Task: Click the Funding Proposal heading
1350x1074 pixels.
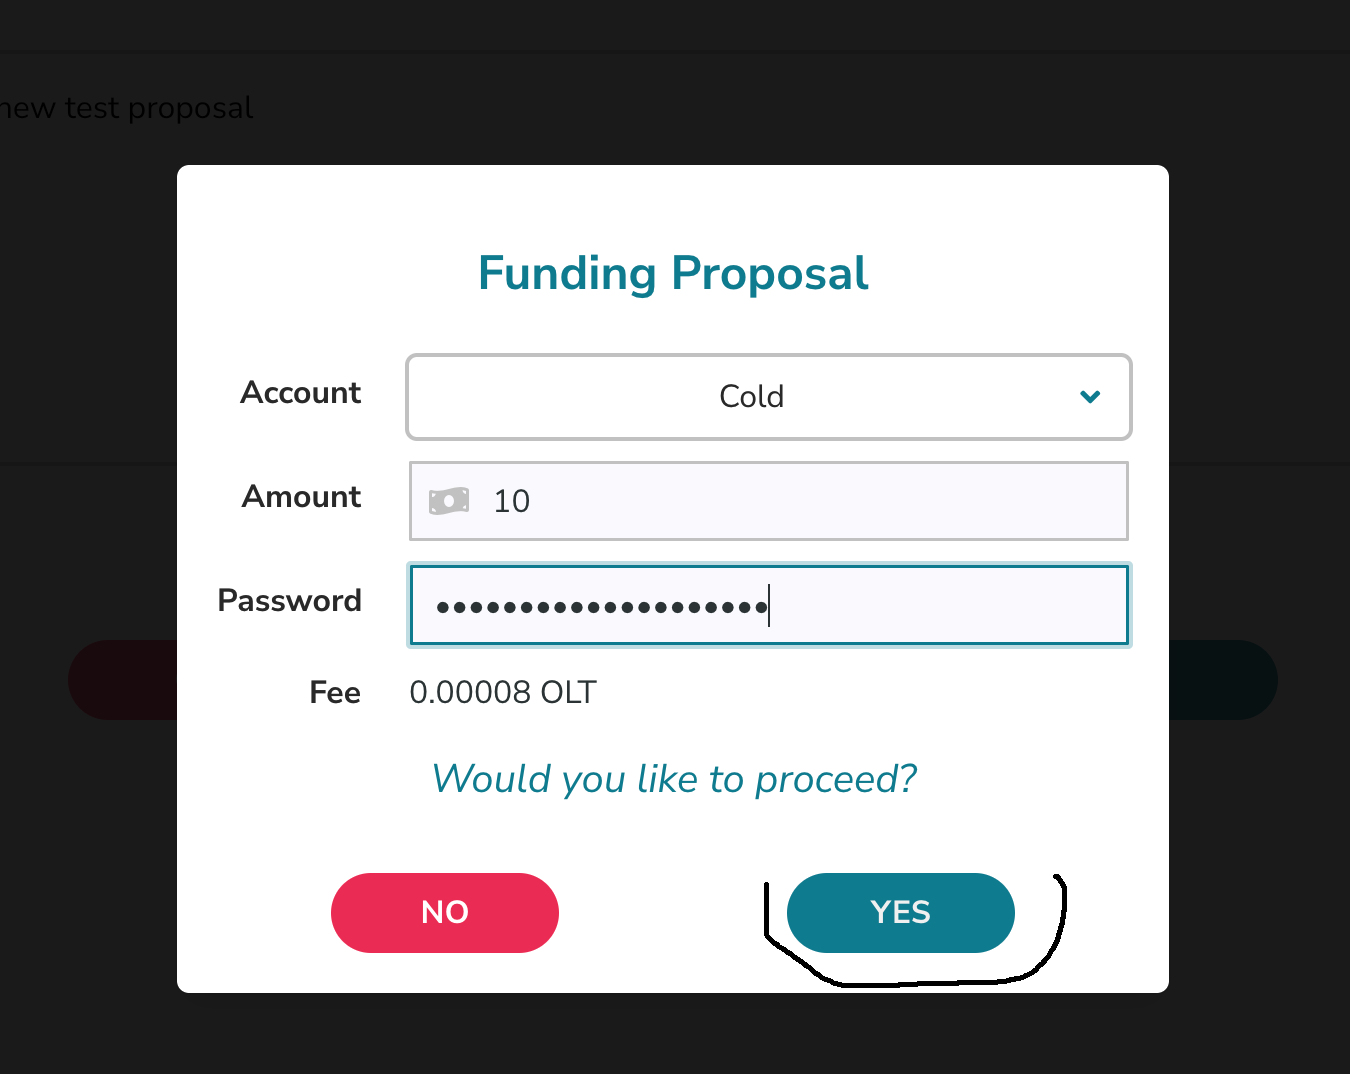Action: point(673,273)
